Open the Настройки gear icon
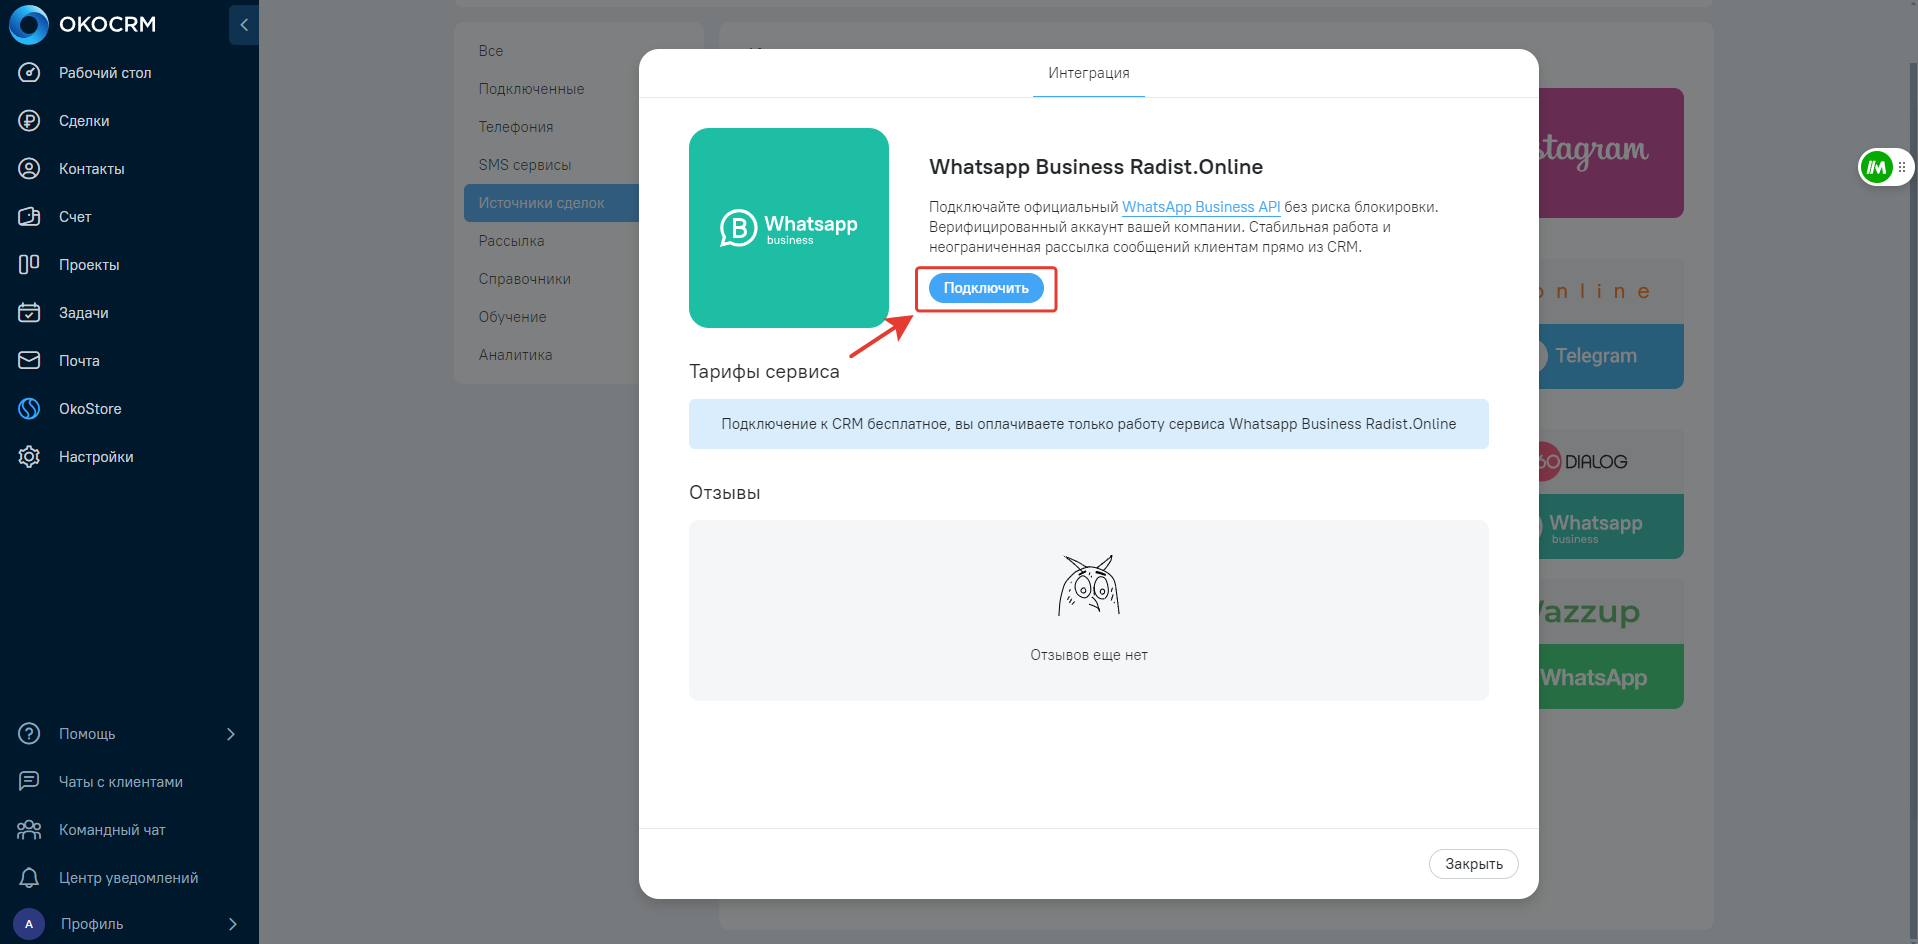 point(29,457)
